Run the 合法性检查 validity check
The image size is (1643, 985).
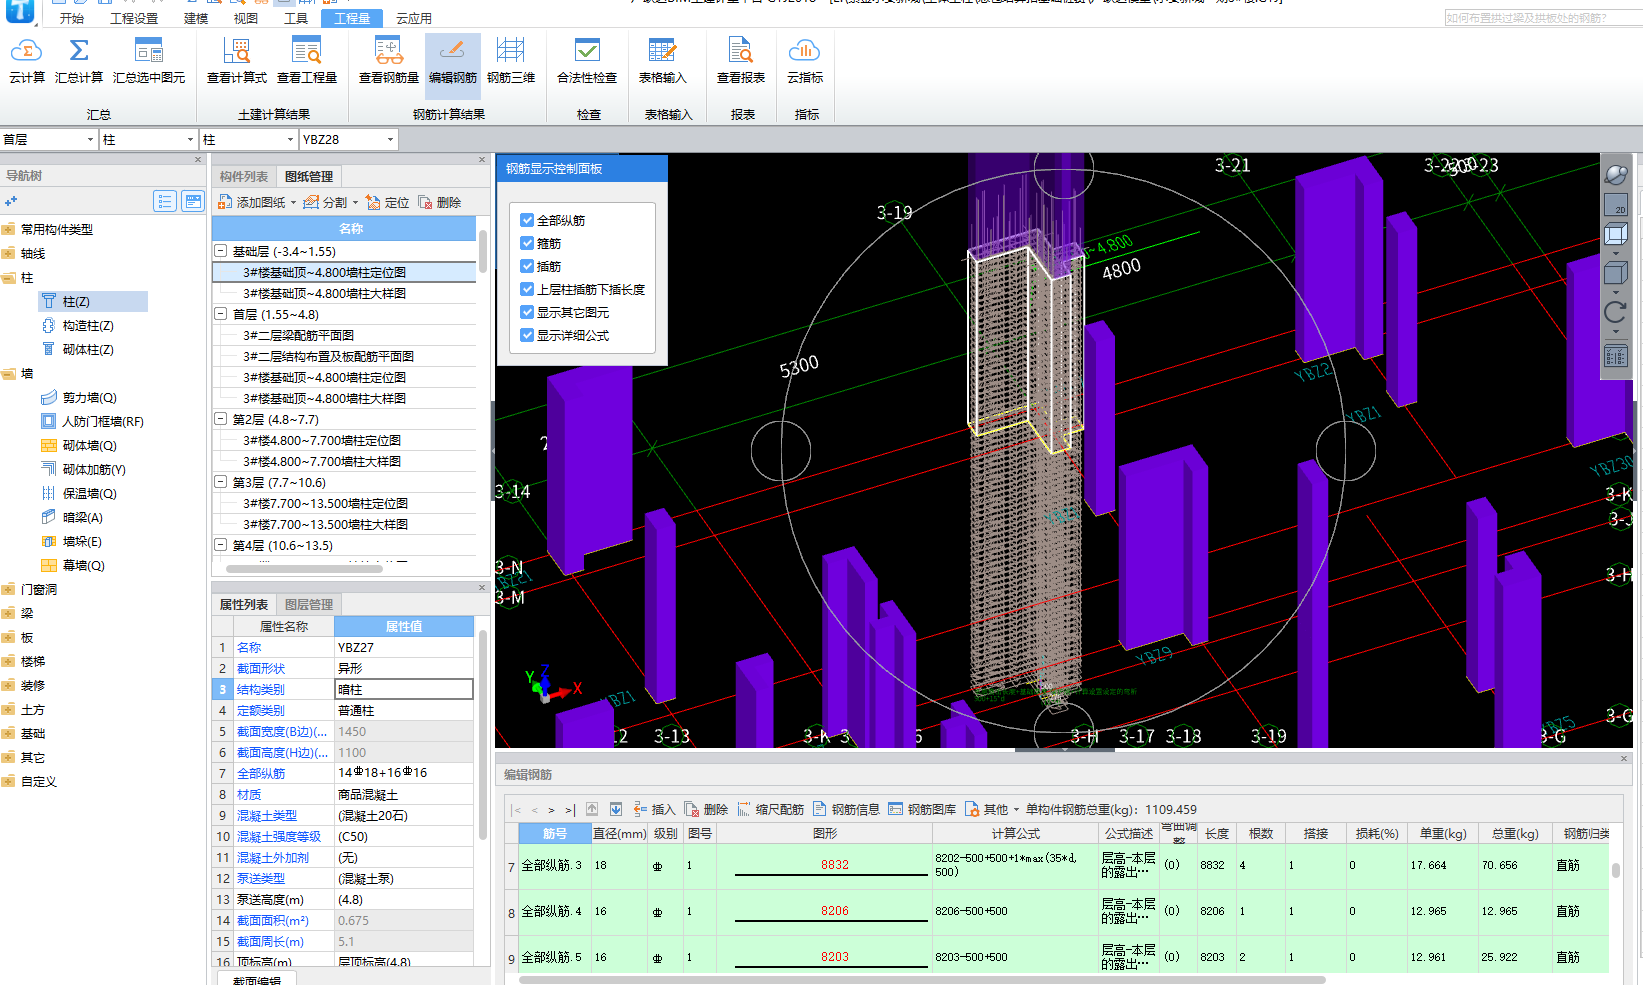[x=587, y=60]
